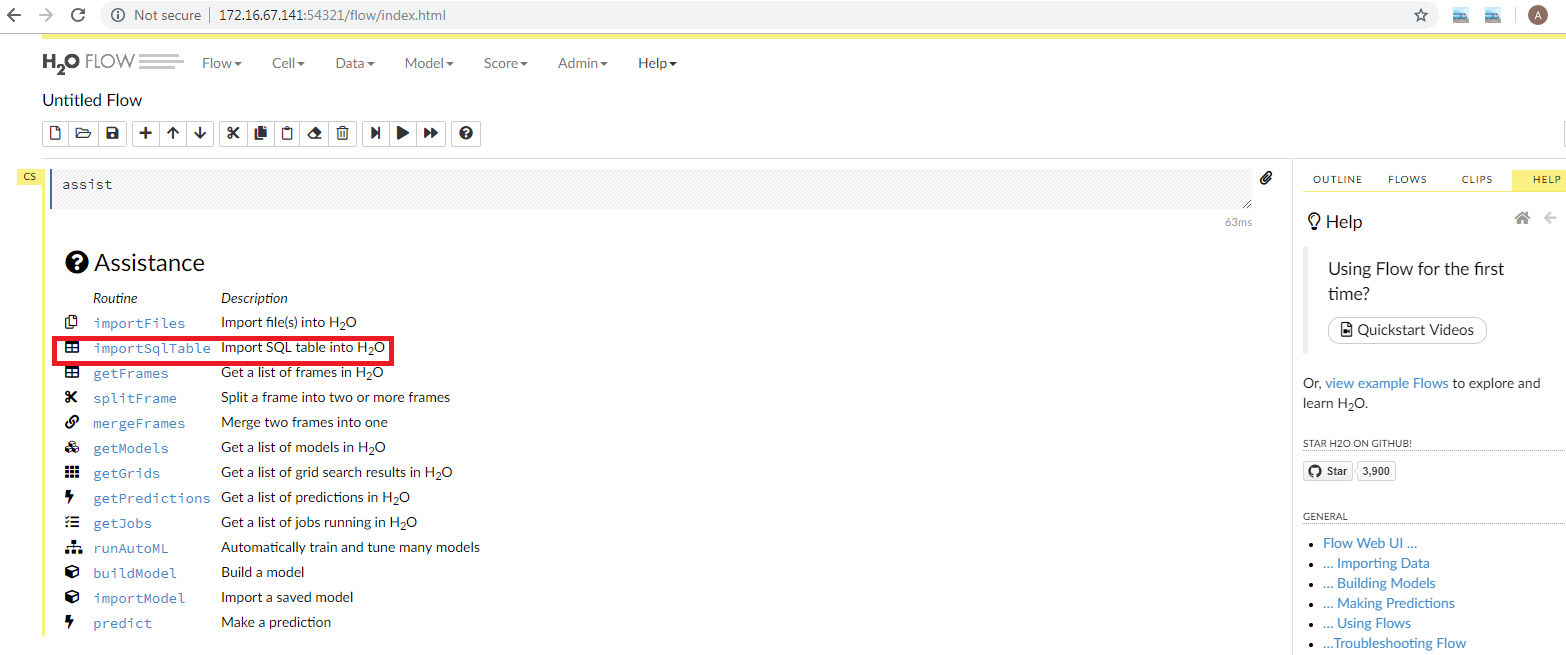Cut the cell with the scissors icon
Screen dimensions: 1566x655
(233, 133)
